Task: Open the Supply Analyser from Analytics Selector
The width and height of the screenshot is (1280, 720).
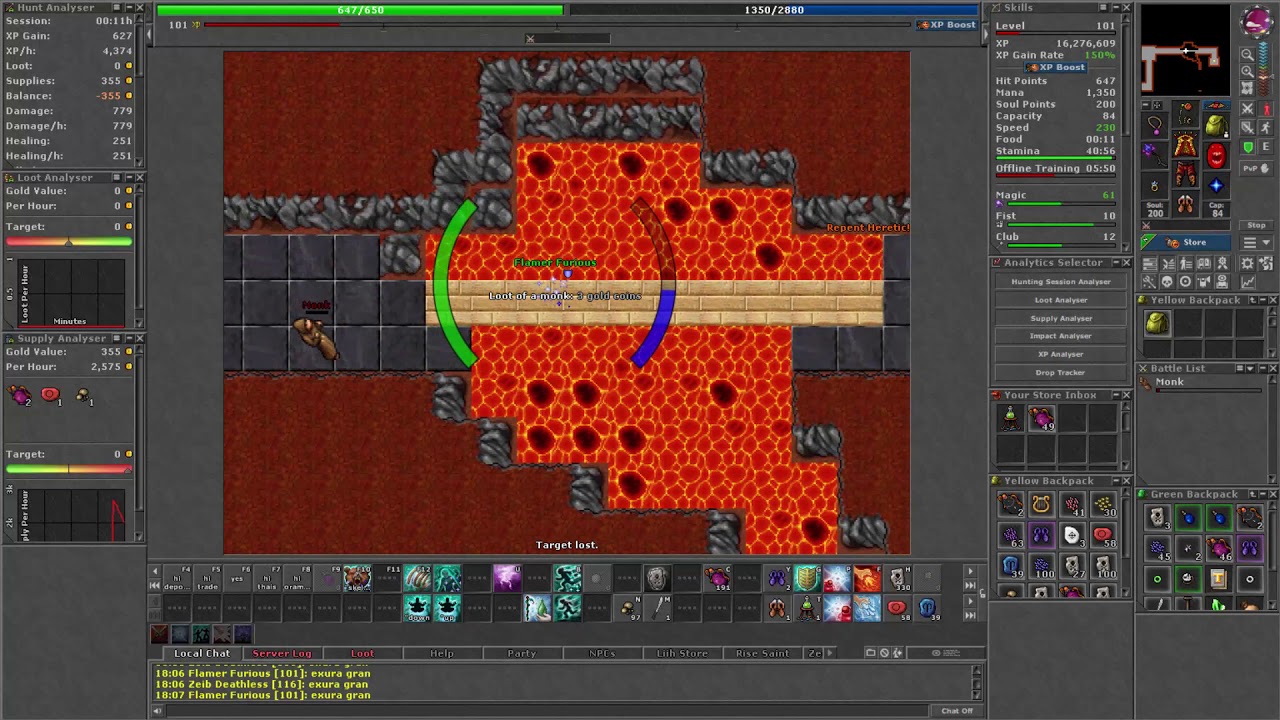Action: [1061, 318]
